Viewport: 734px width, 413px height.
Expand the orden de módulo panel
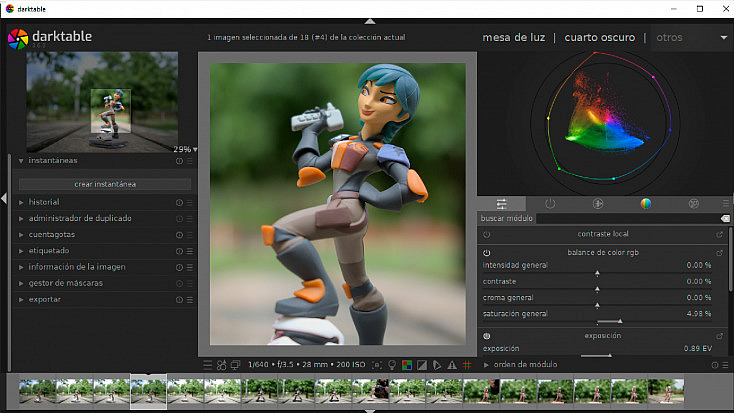coord(486,364)
